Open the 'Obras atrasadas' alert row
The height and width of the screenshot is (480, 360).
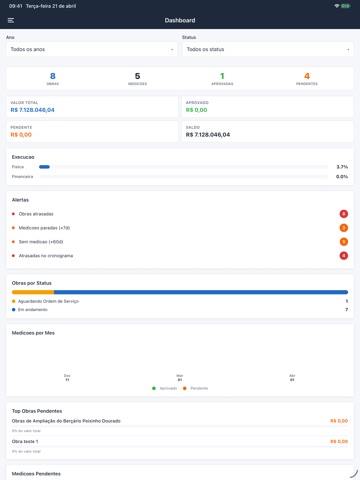[x=180, y=214]
